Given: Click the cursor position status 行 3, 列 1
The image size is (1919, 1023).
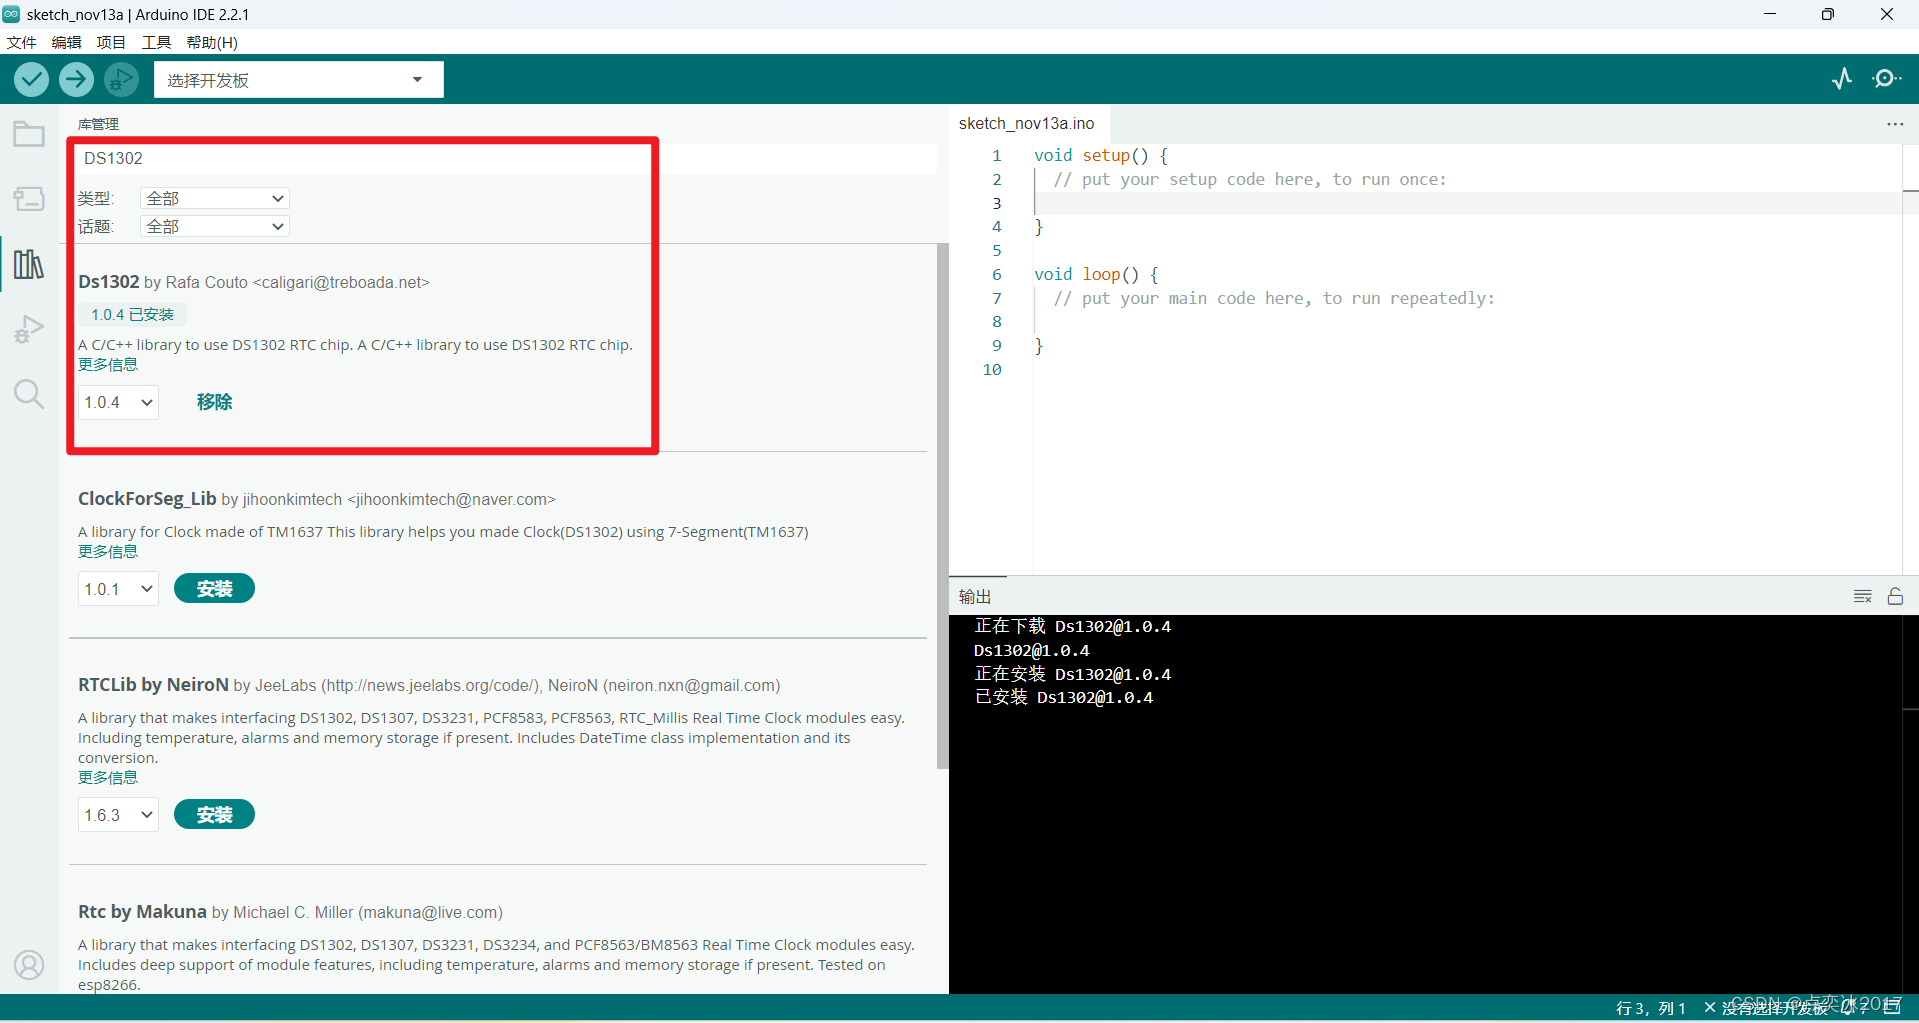Looking at the screenshot, I should (x=1651, y=1008).
